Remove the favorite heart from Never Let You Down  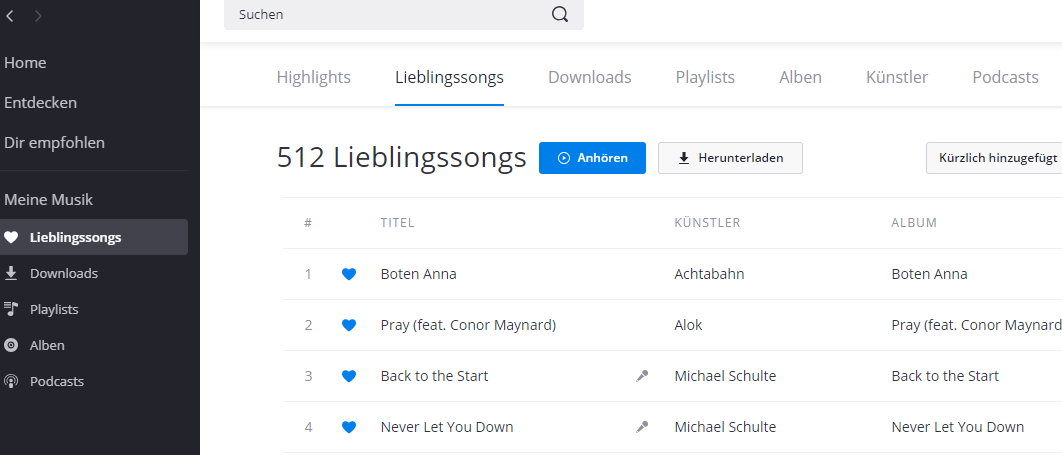point(349,427)
